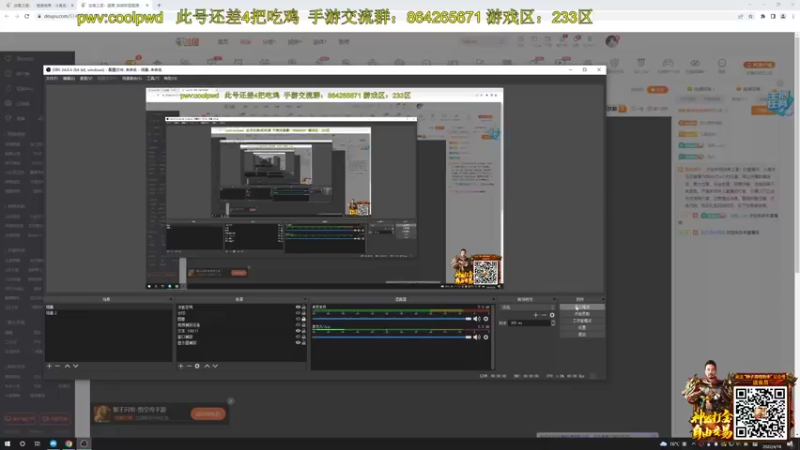Click Start Streaming button in OBS controls
800x450 pixels.
[x=582, y=307]
